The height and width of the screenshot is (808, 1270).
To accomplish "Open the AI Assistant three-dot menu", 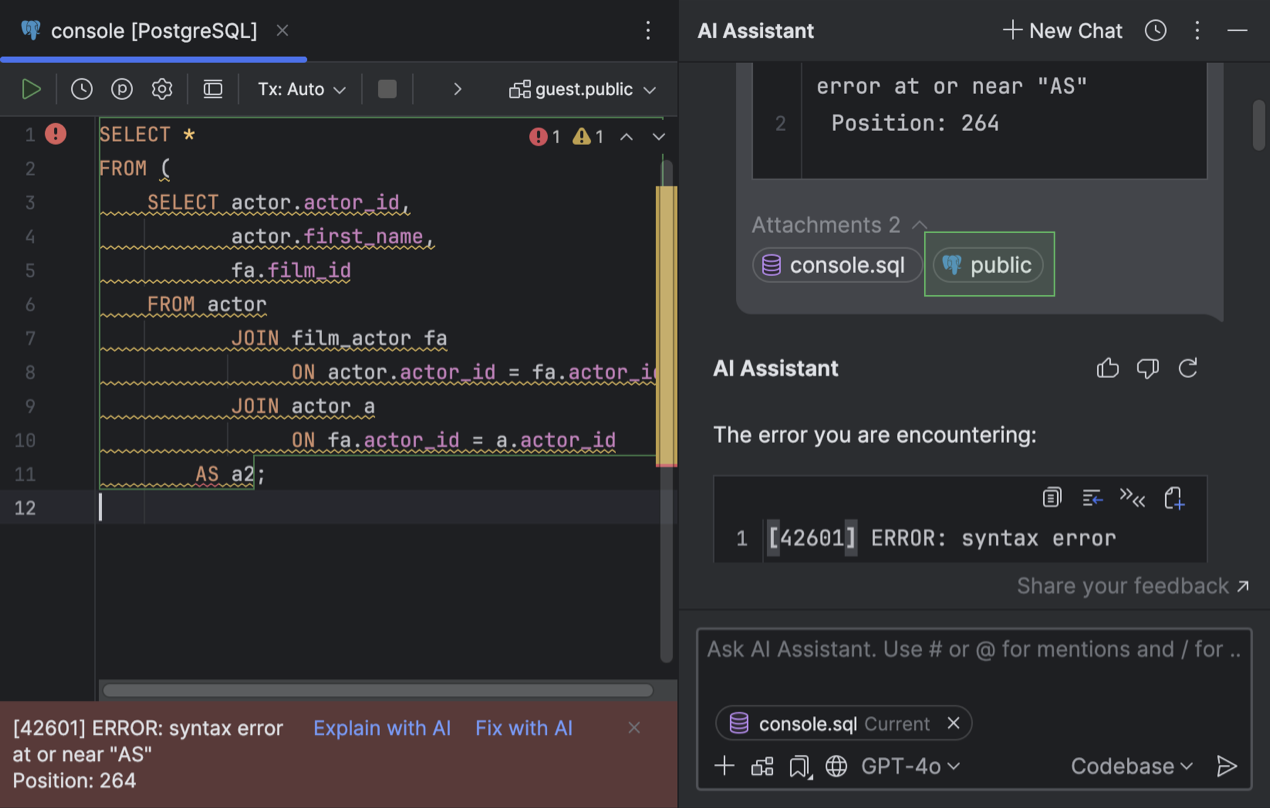I will (x=1196, y=31).
